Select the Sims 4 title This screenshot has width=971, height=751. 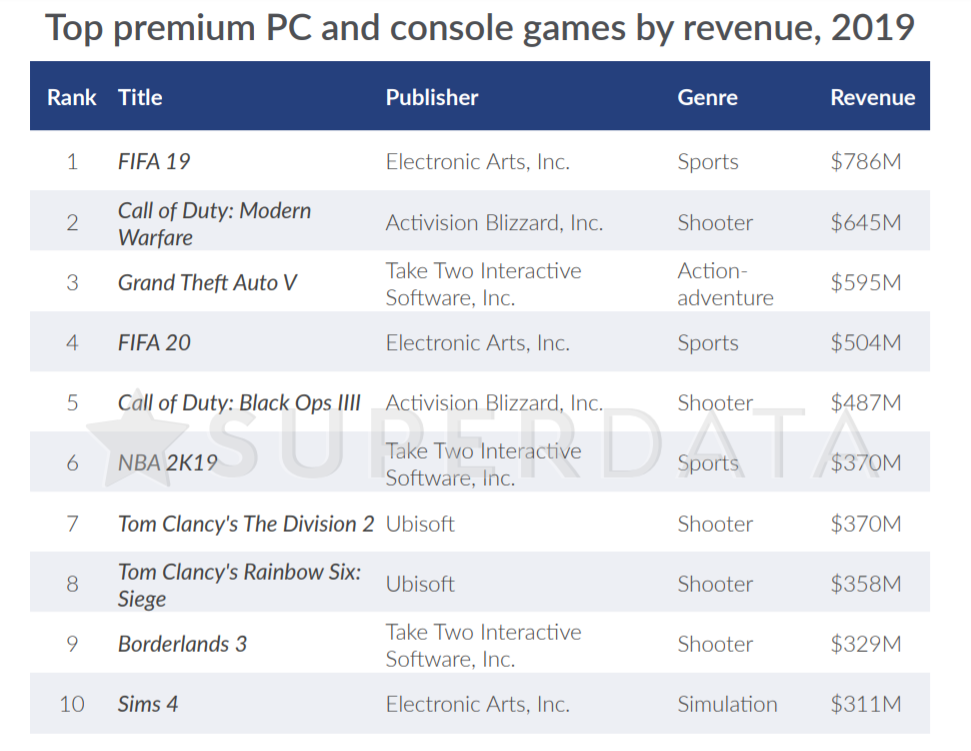[x=147, y=704]
